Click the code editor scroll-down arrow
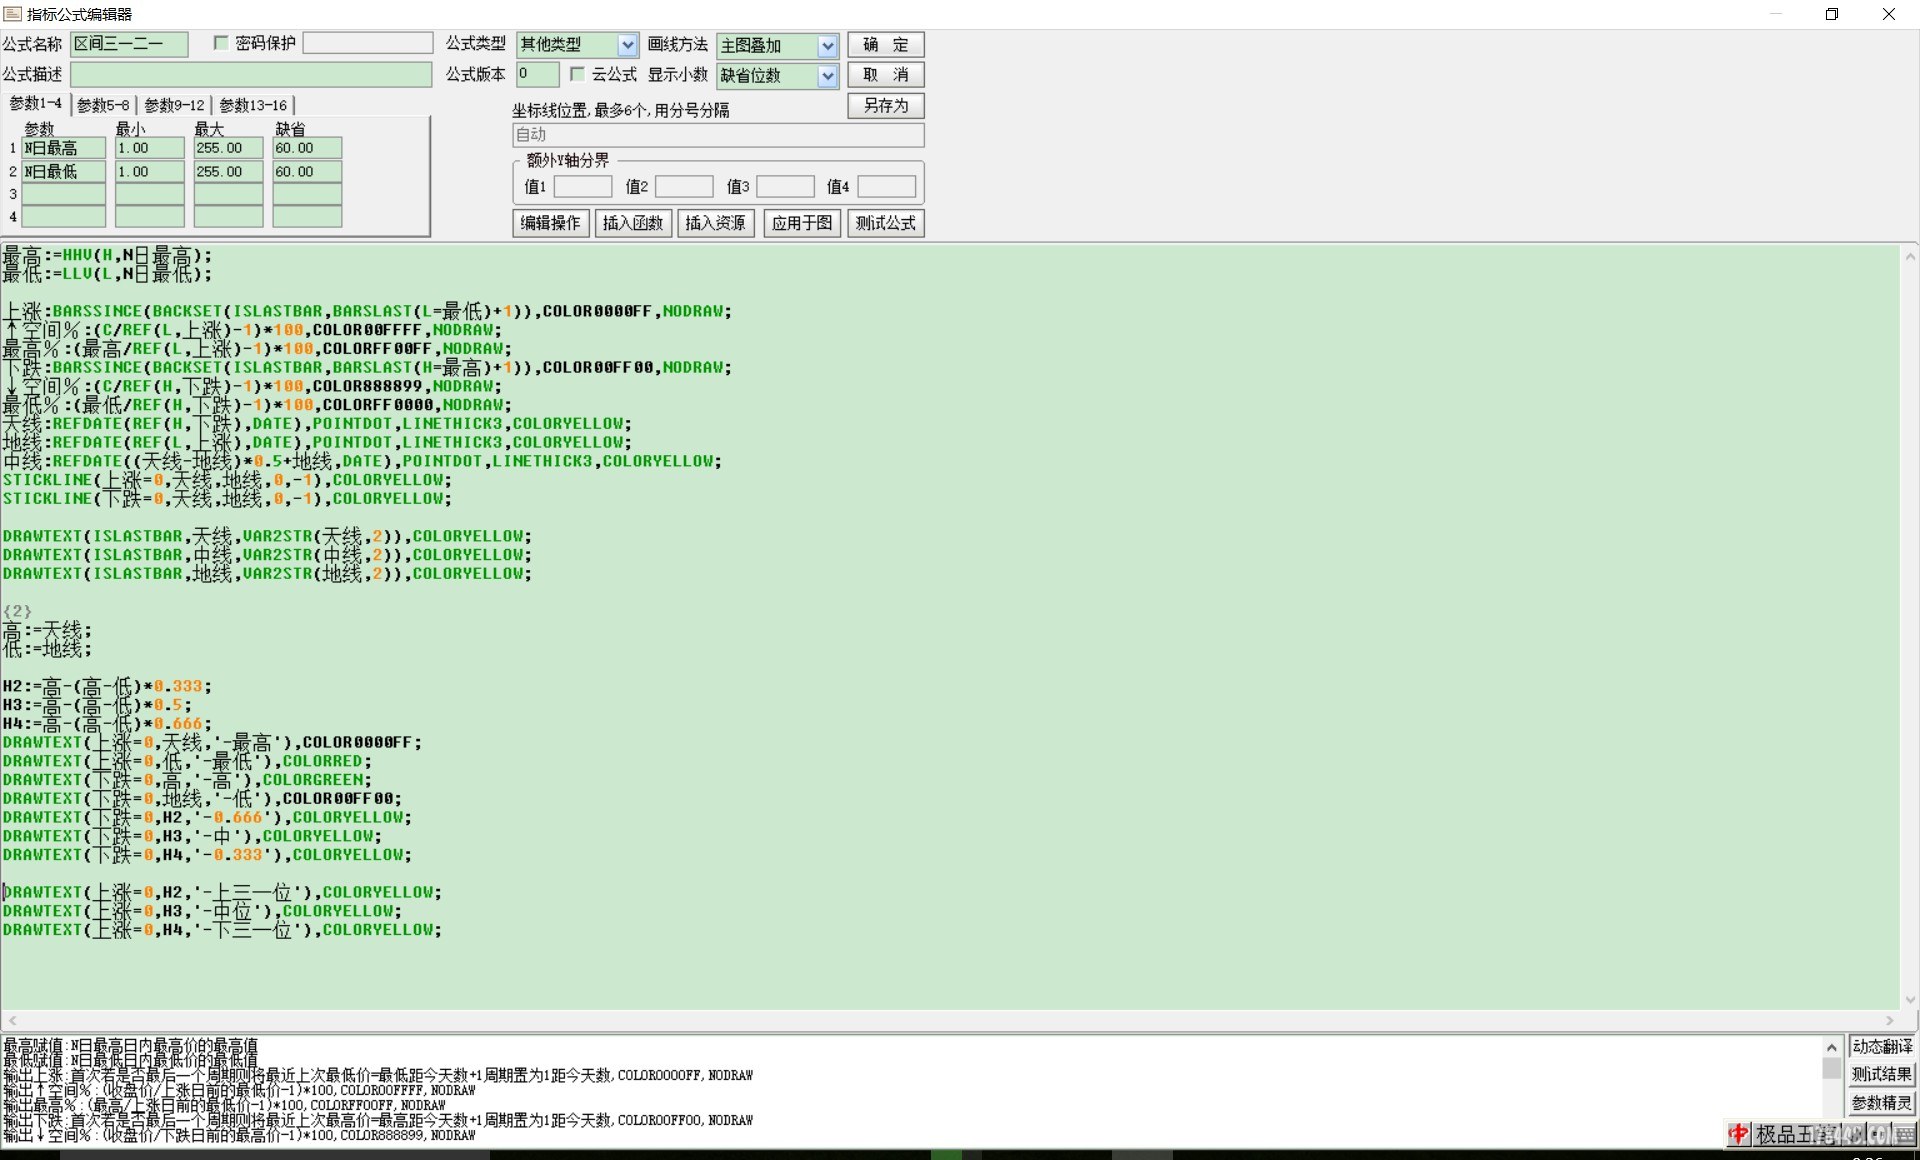The width and height of the screenshot is (1920, 1160). (1910, 999)
